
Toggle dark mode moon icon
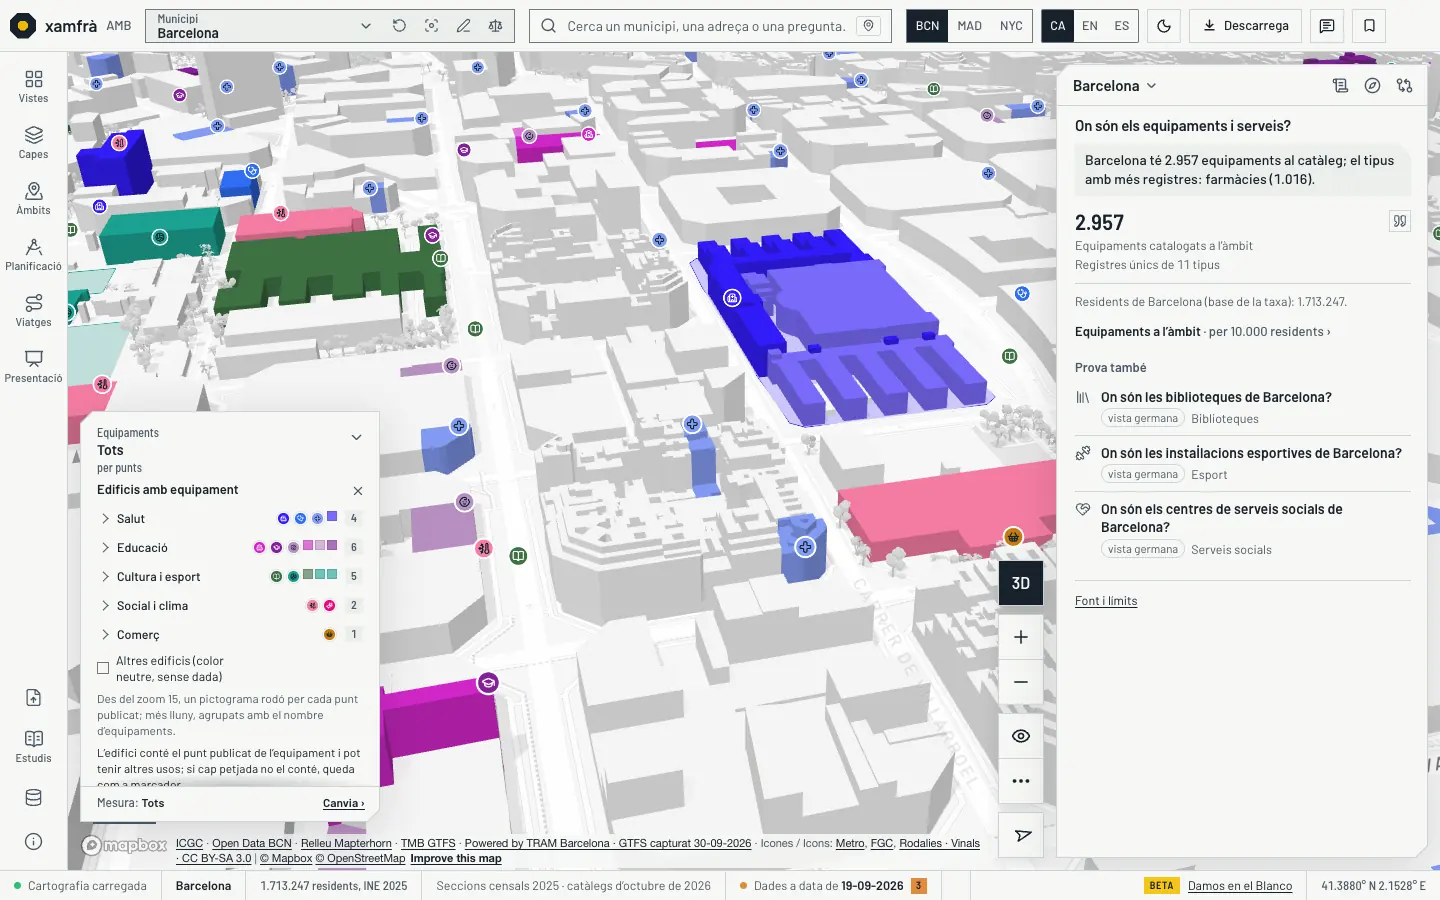[1164, 26]
